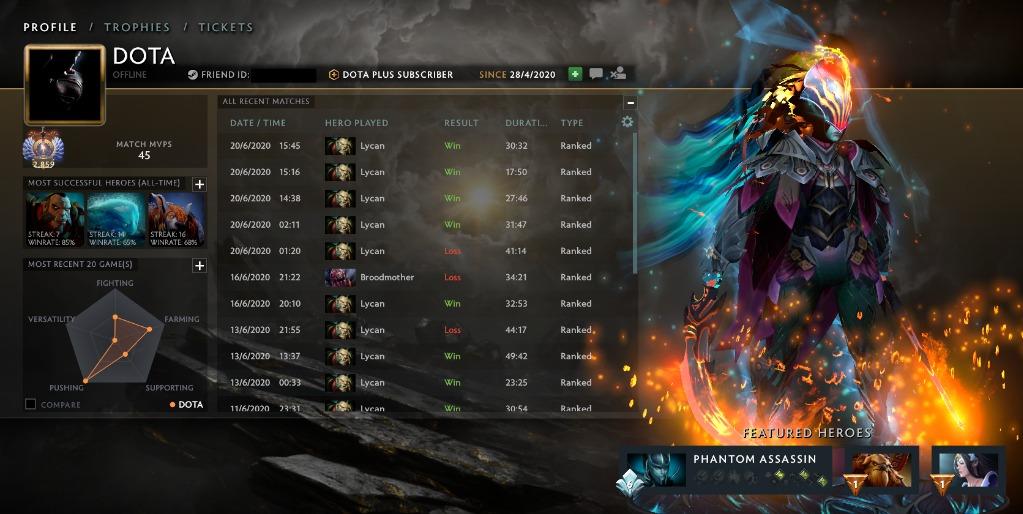Open the Tickets tab
This screenshot has height=514, width=1023.
tap(226, 27)
